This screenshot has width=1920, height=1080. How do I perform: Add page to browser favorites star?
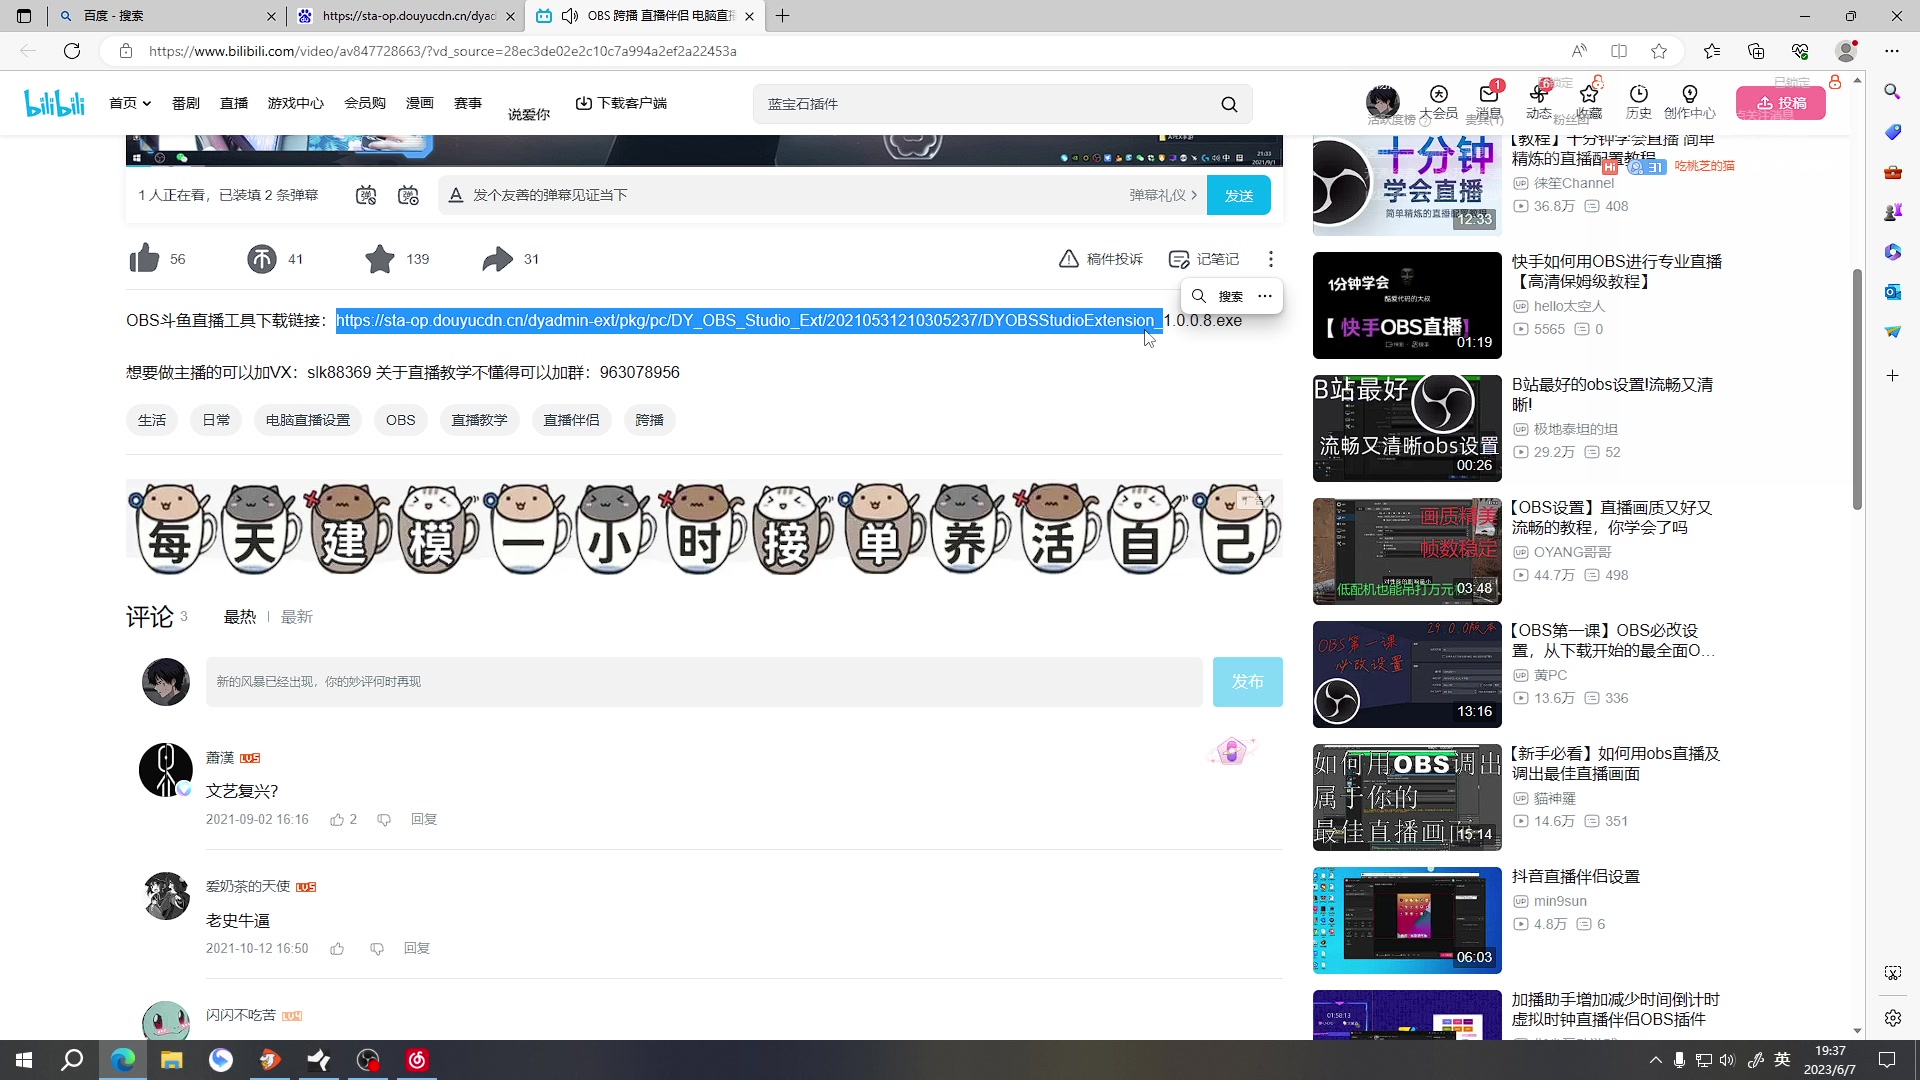(1659, 51)
